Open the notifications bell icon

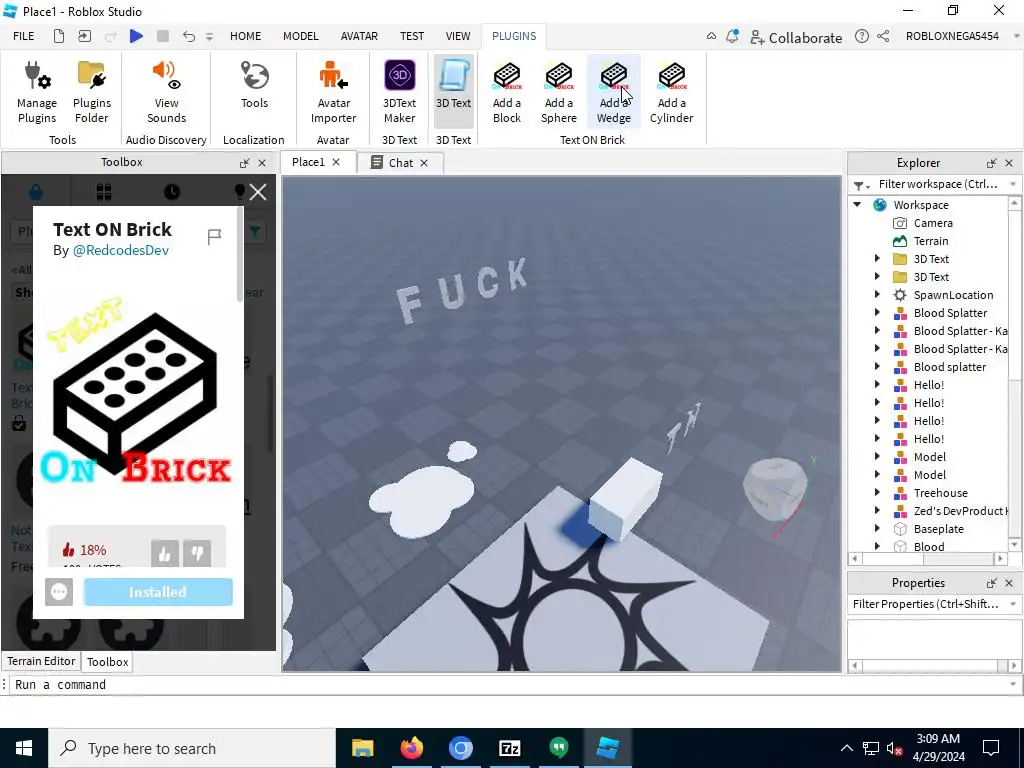[x=732, y=36]
